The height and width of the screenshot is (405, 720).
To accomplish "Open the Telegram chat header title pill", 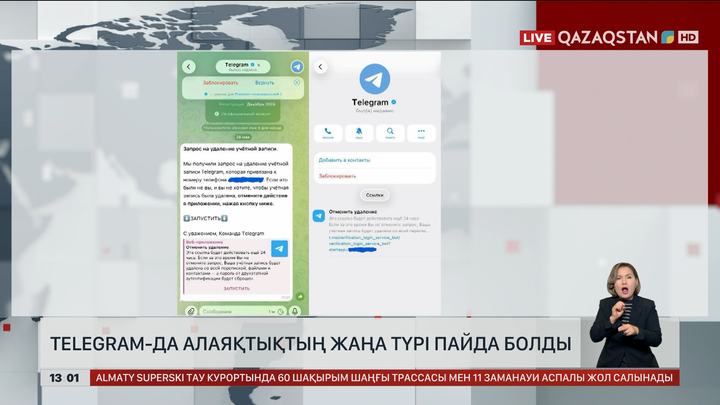I will pyautogui.click(x=243, y=67).
